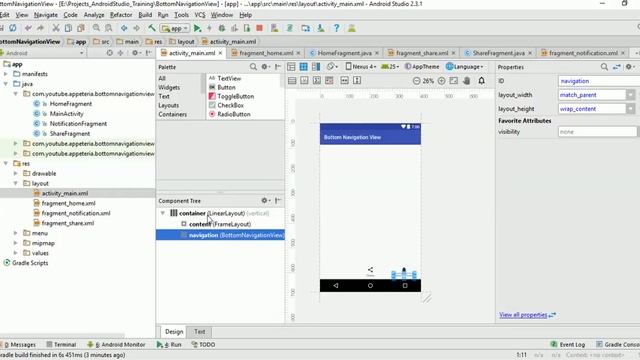Open the Language dropdown
Viewport: 640px width, 360px height.
464,67
